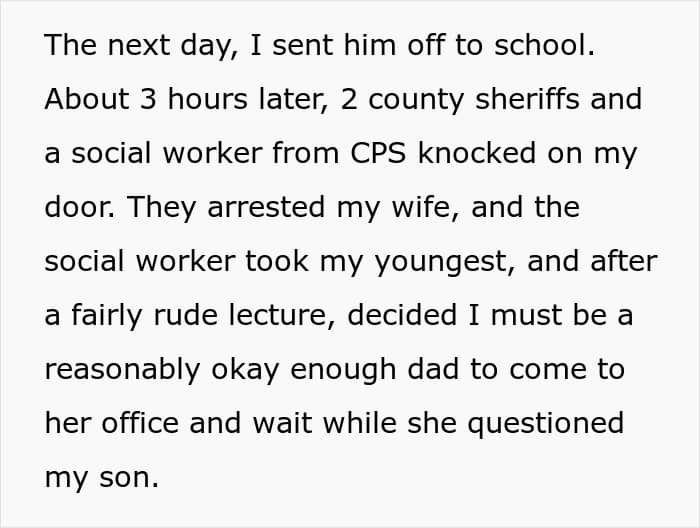Viewport: 700px width, 528px height.
Task: Click the phrase "The next day"
Action: [x=120, y=46]
